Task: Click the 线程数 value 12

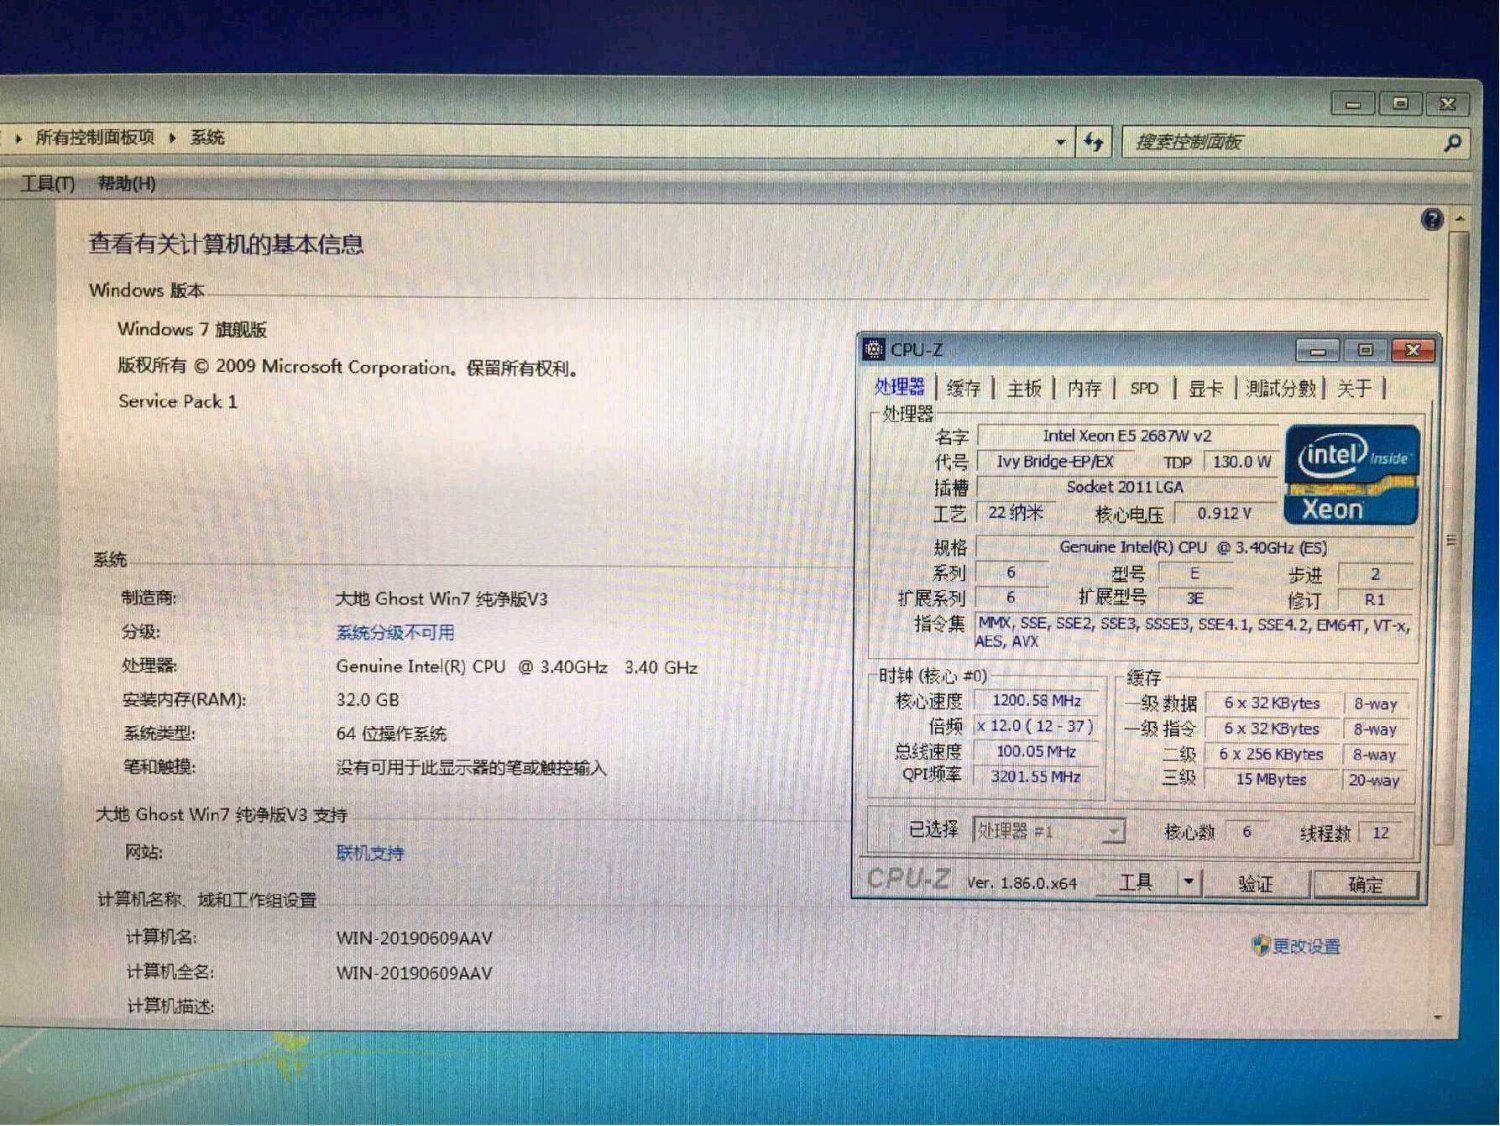Action: click(1380, 832)
